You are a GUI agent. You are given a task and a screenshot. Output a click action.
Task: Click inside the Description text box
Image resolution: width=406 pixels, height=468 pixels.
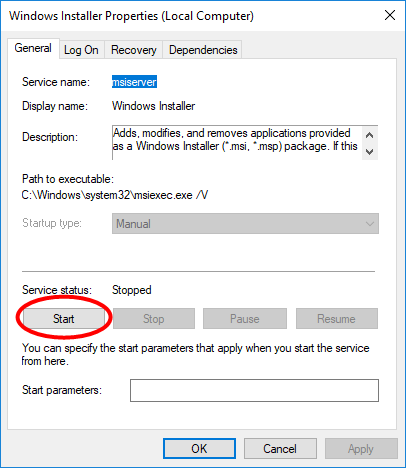click(x=237, y=143)
